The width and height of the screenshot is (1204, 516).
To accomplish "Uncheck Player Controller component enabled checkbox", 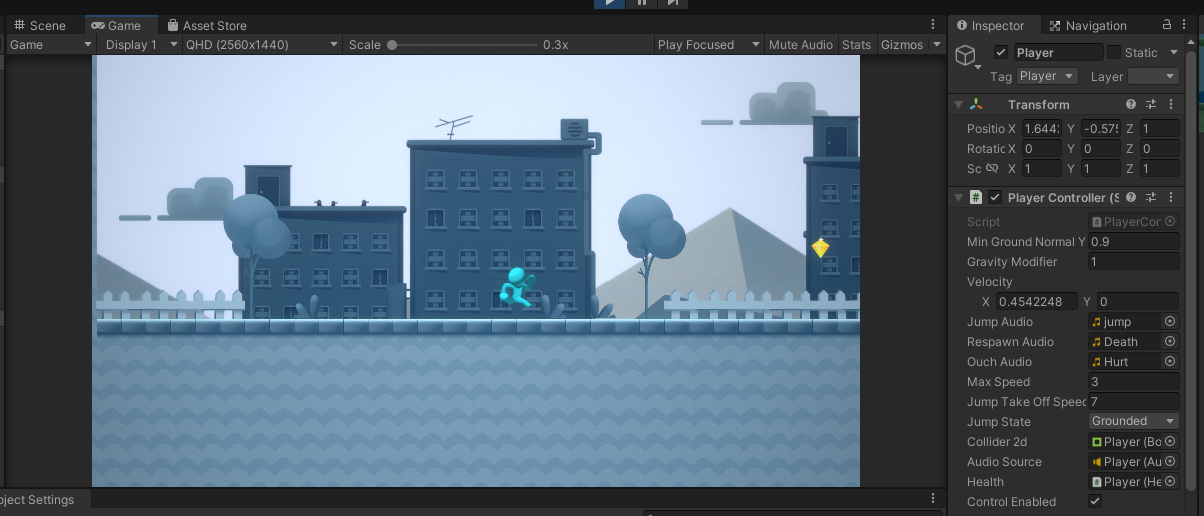I will pyautogui.click(x=995, y=198).
